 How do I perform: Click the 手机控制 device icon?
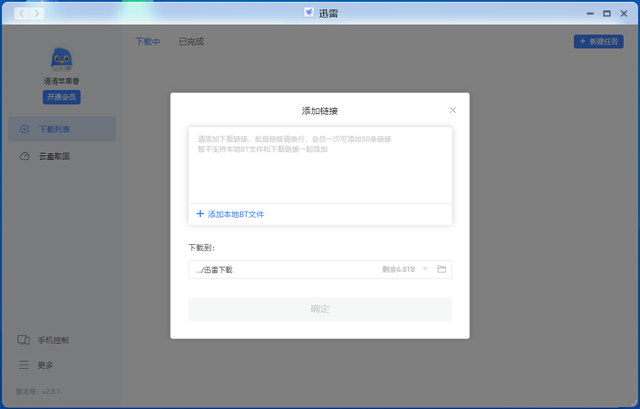point(24,340)
